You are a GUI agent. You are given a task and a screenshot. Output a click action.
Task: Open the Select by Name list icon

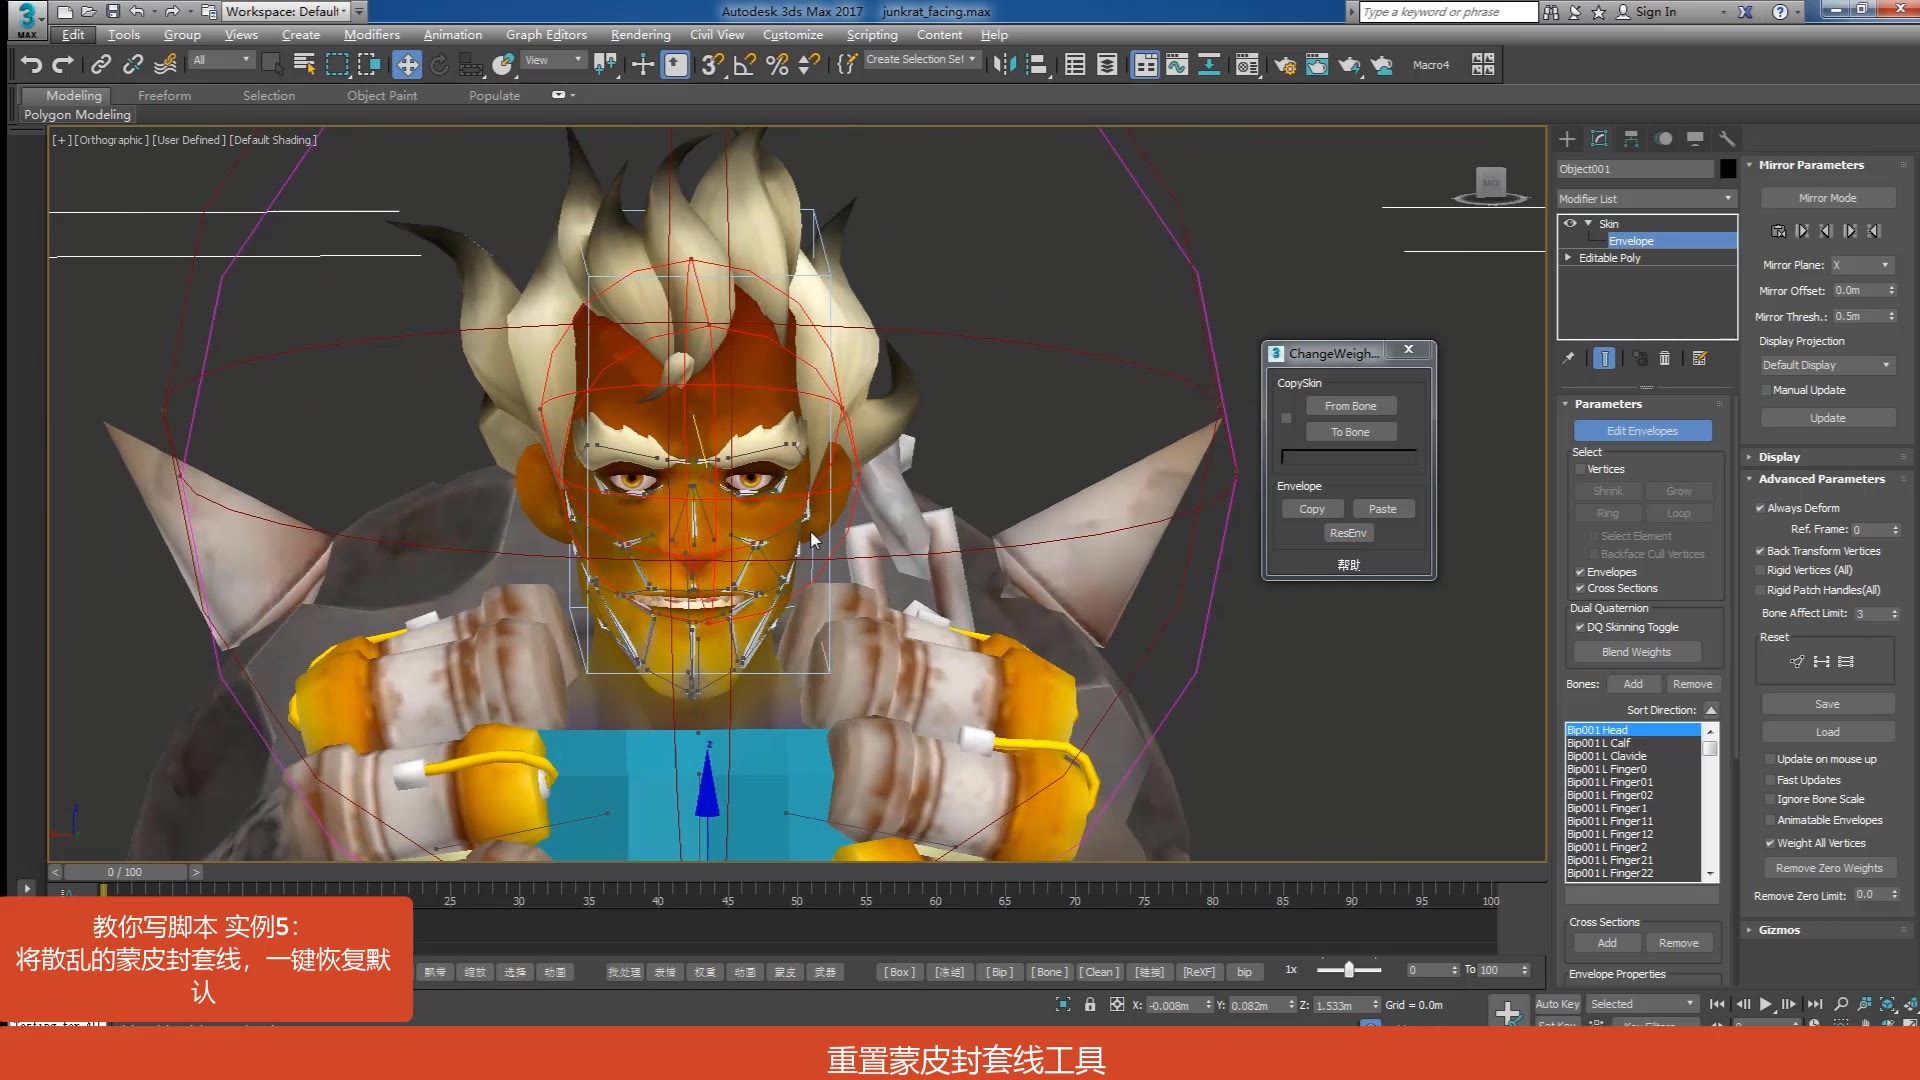pos(305,65)
